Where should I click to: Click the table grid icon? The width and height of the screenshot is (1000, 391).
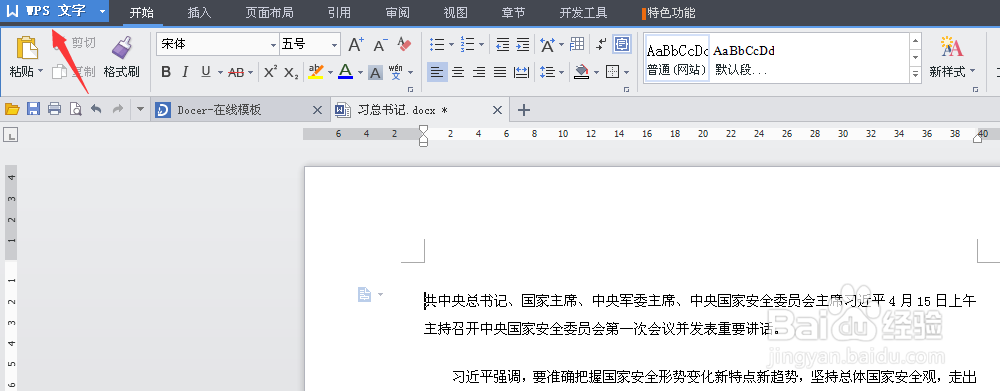coord(577,45)
